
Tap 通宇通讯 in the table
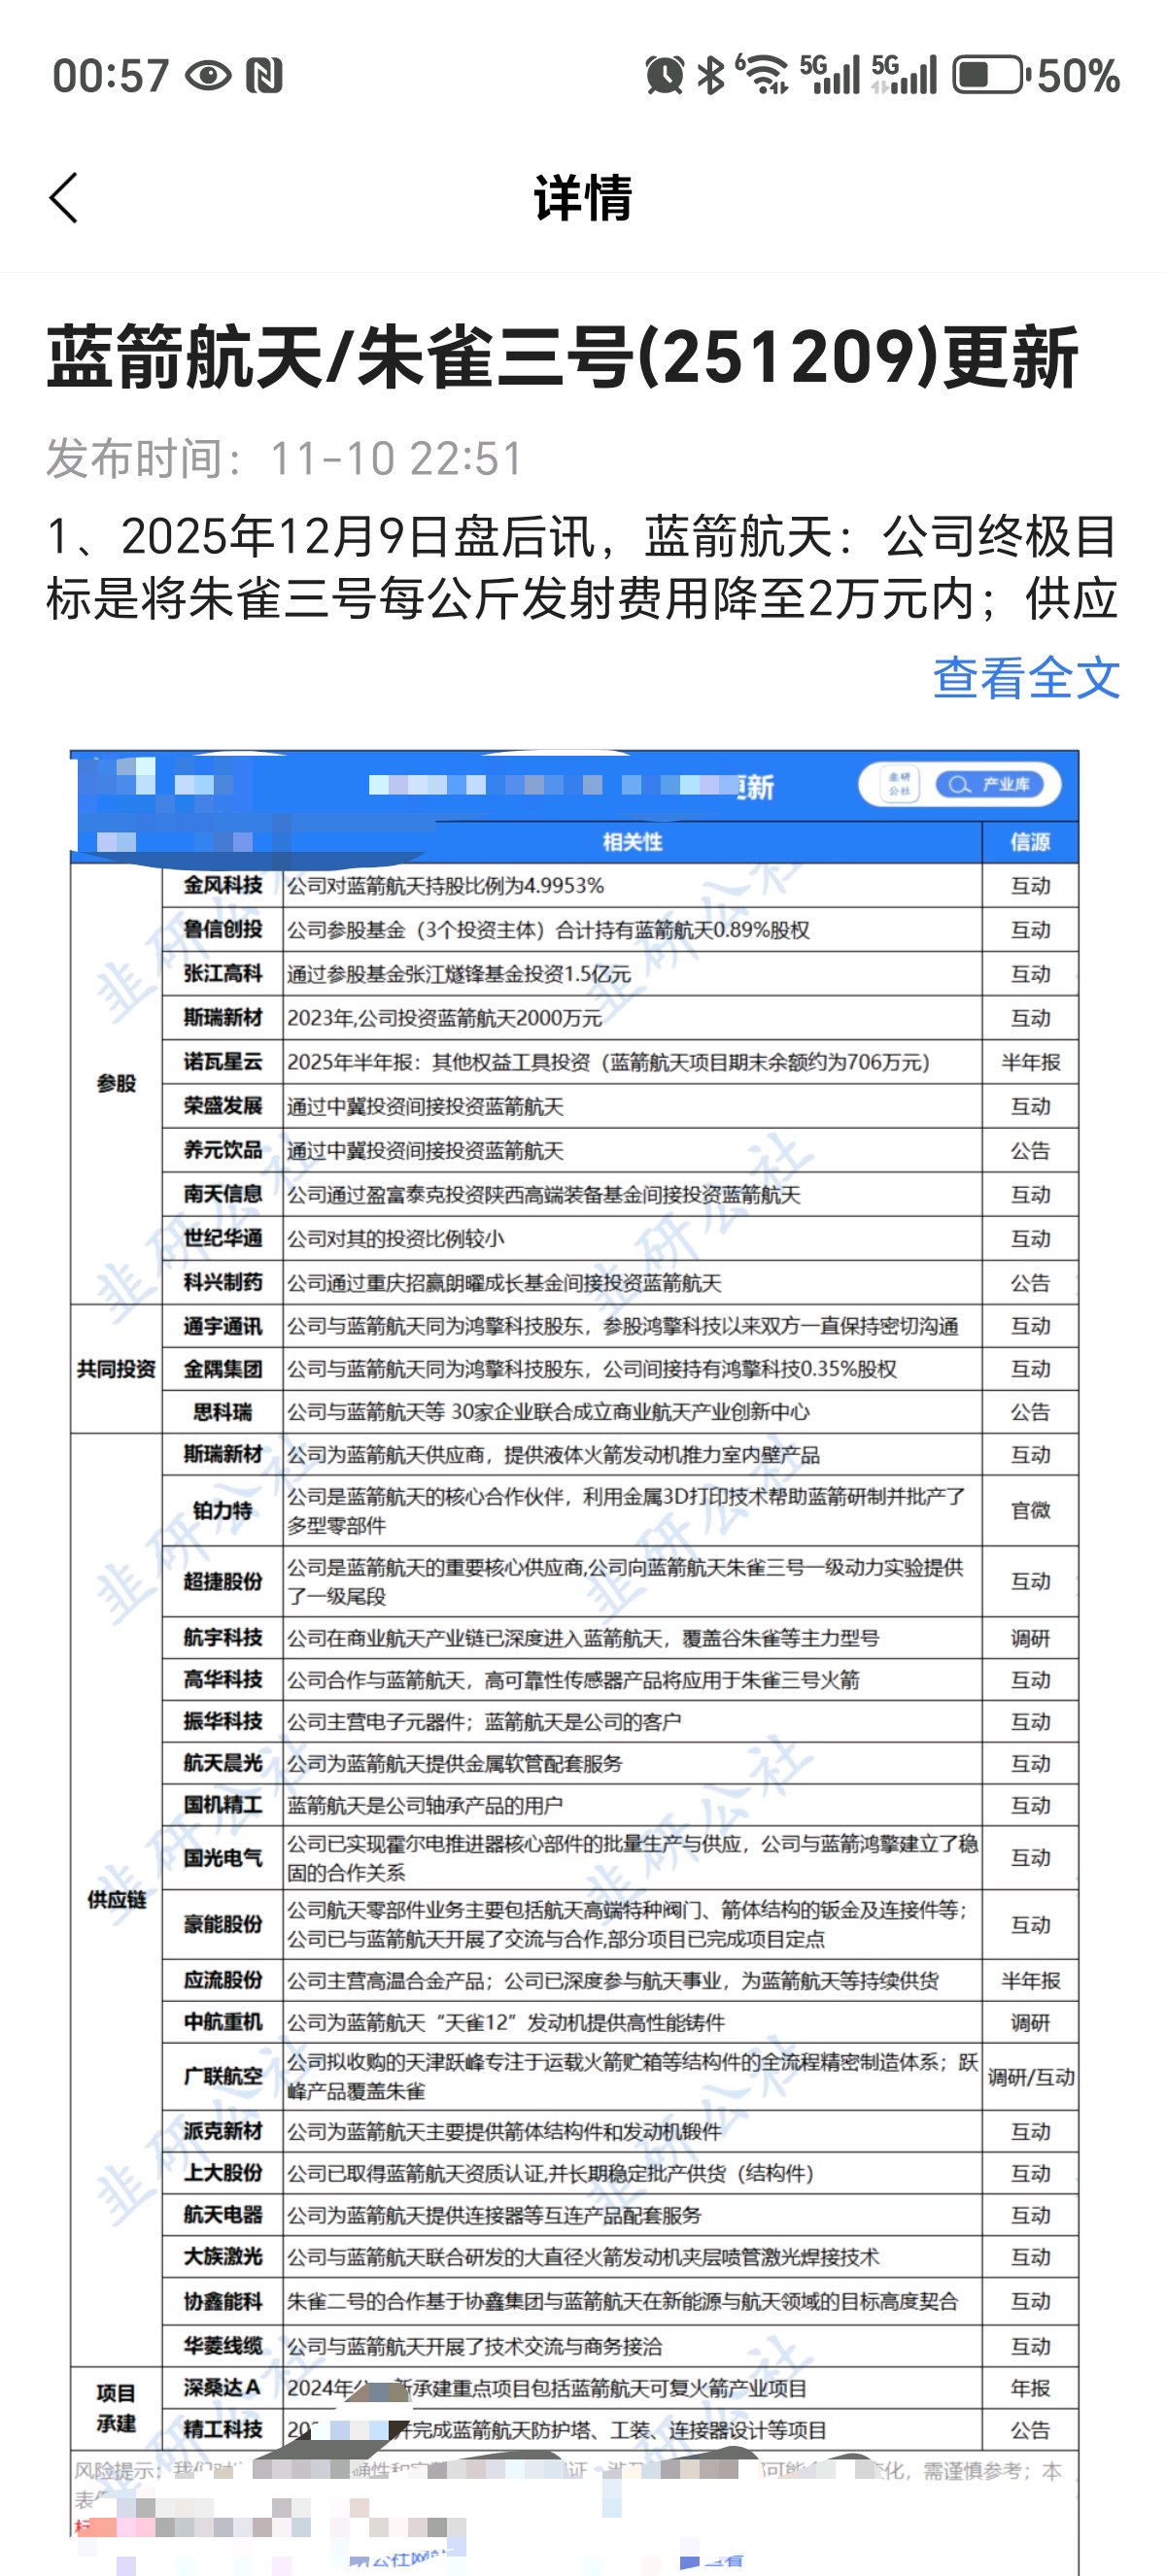tap(223, 1326)
